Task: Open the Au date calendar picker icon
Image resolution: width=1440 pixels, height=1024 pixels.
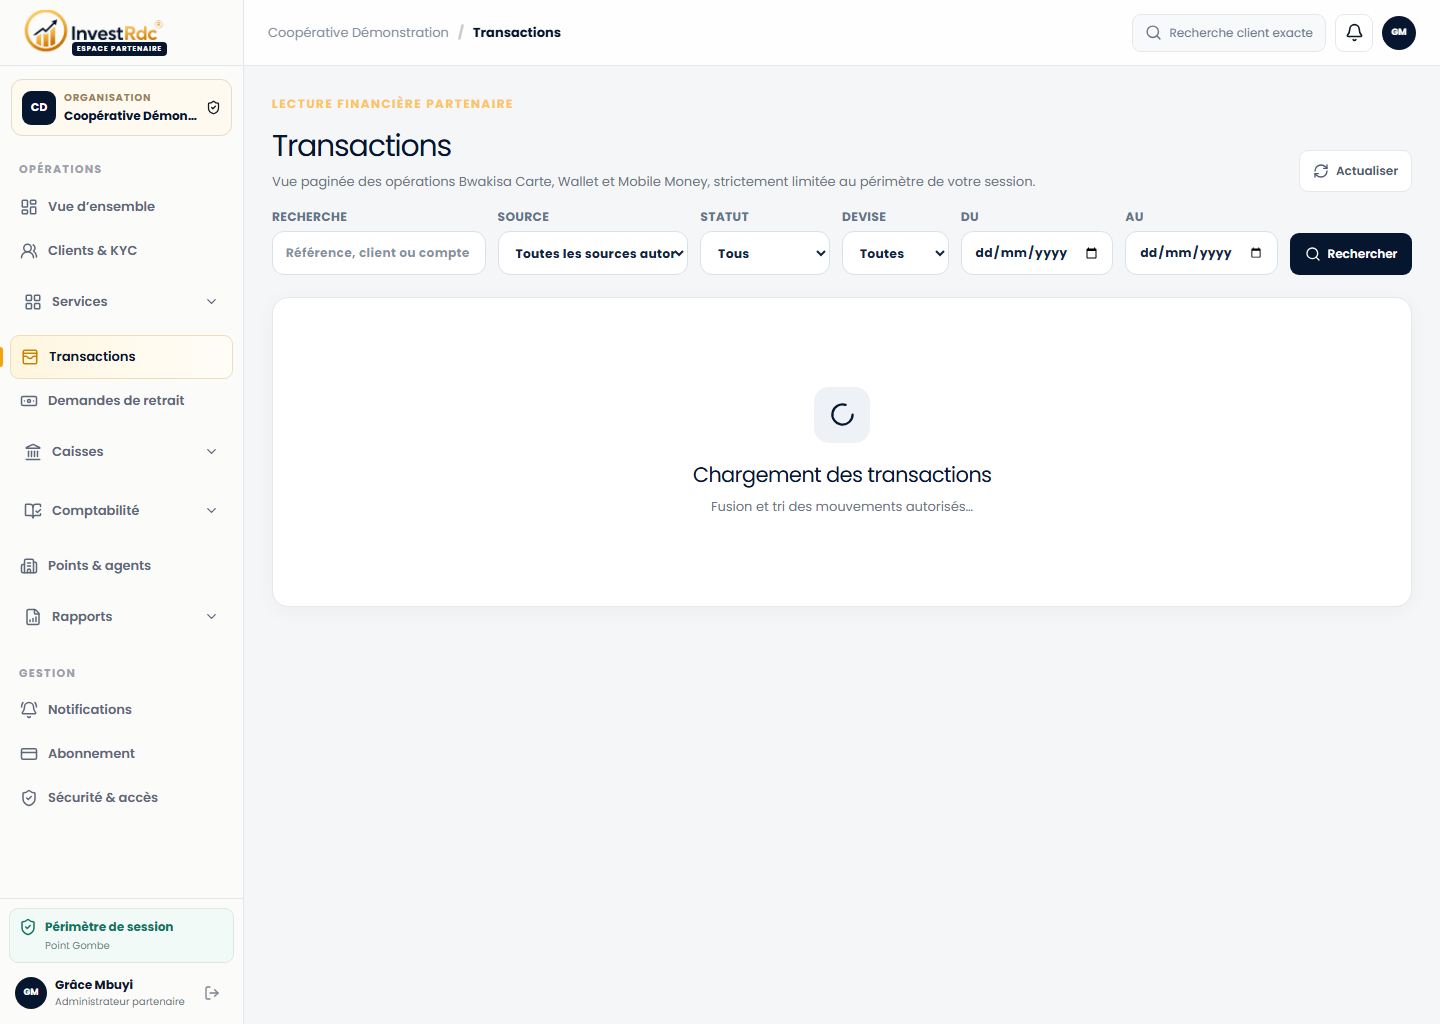Action: (1256, 253)
